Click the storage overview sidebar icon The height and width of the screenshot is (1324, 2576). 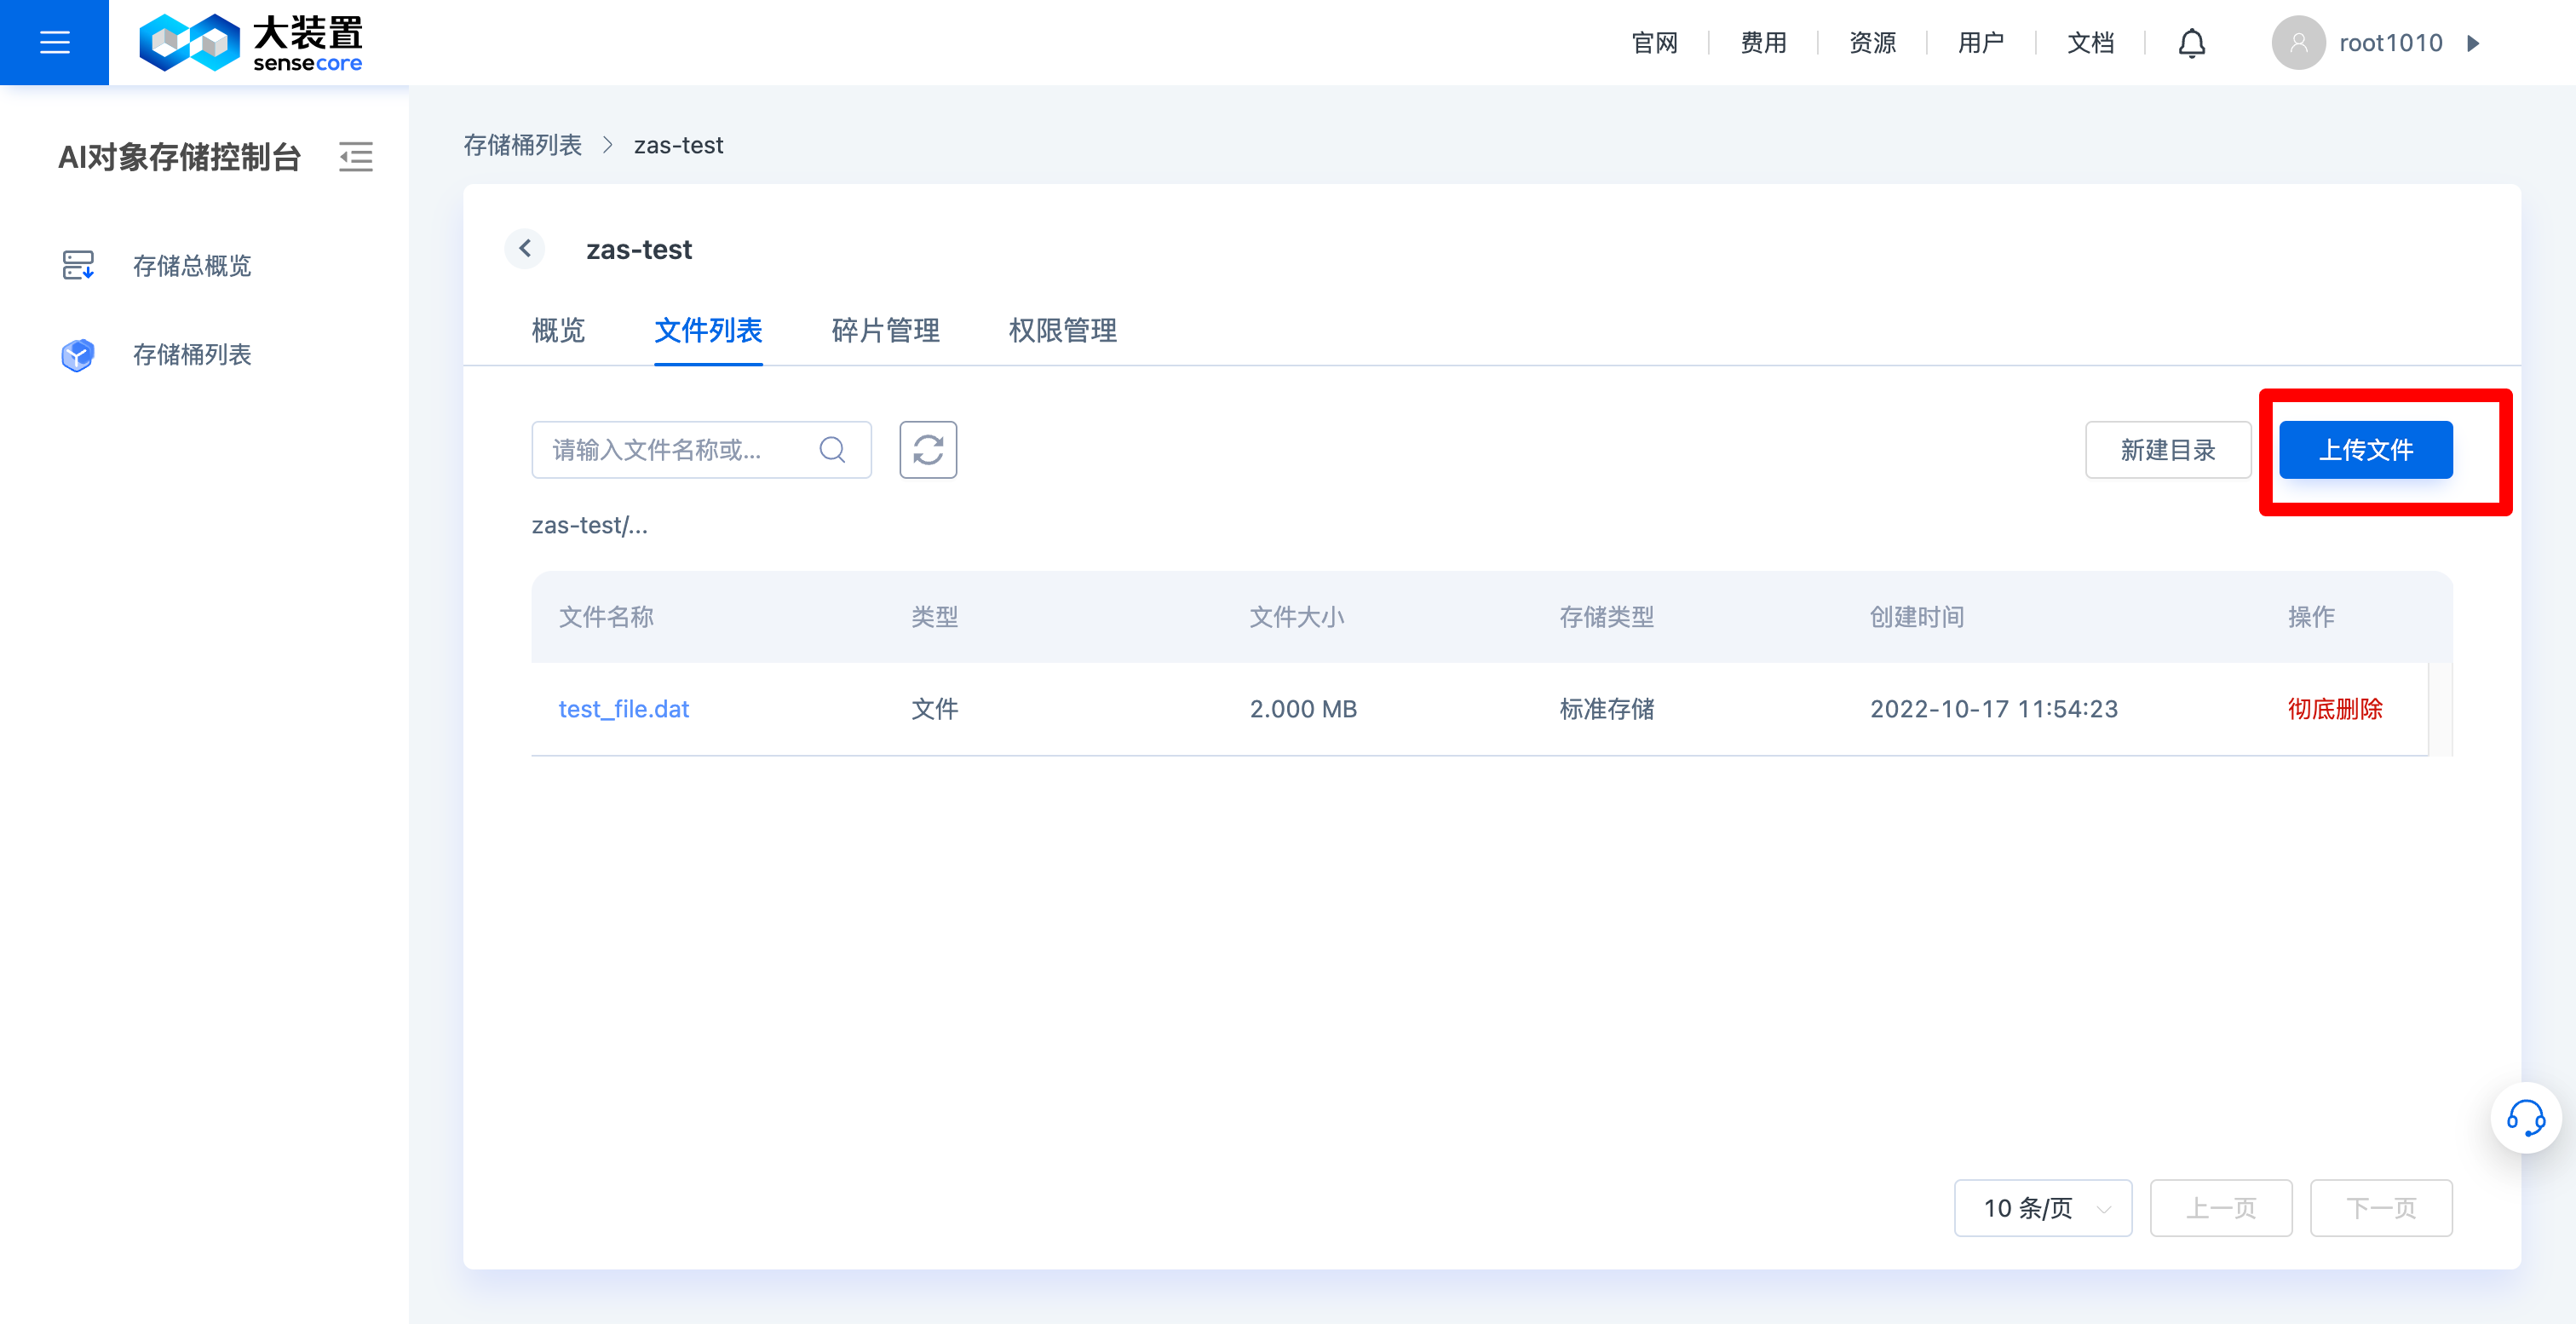click(x=78, y=265)
